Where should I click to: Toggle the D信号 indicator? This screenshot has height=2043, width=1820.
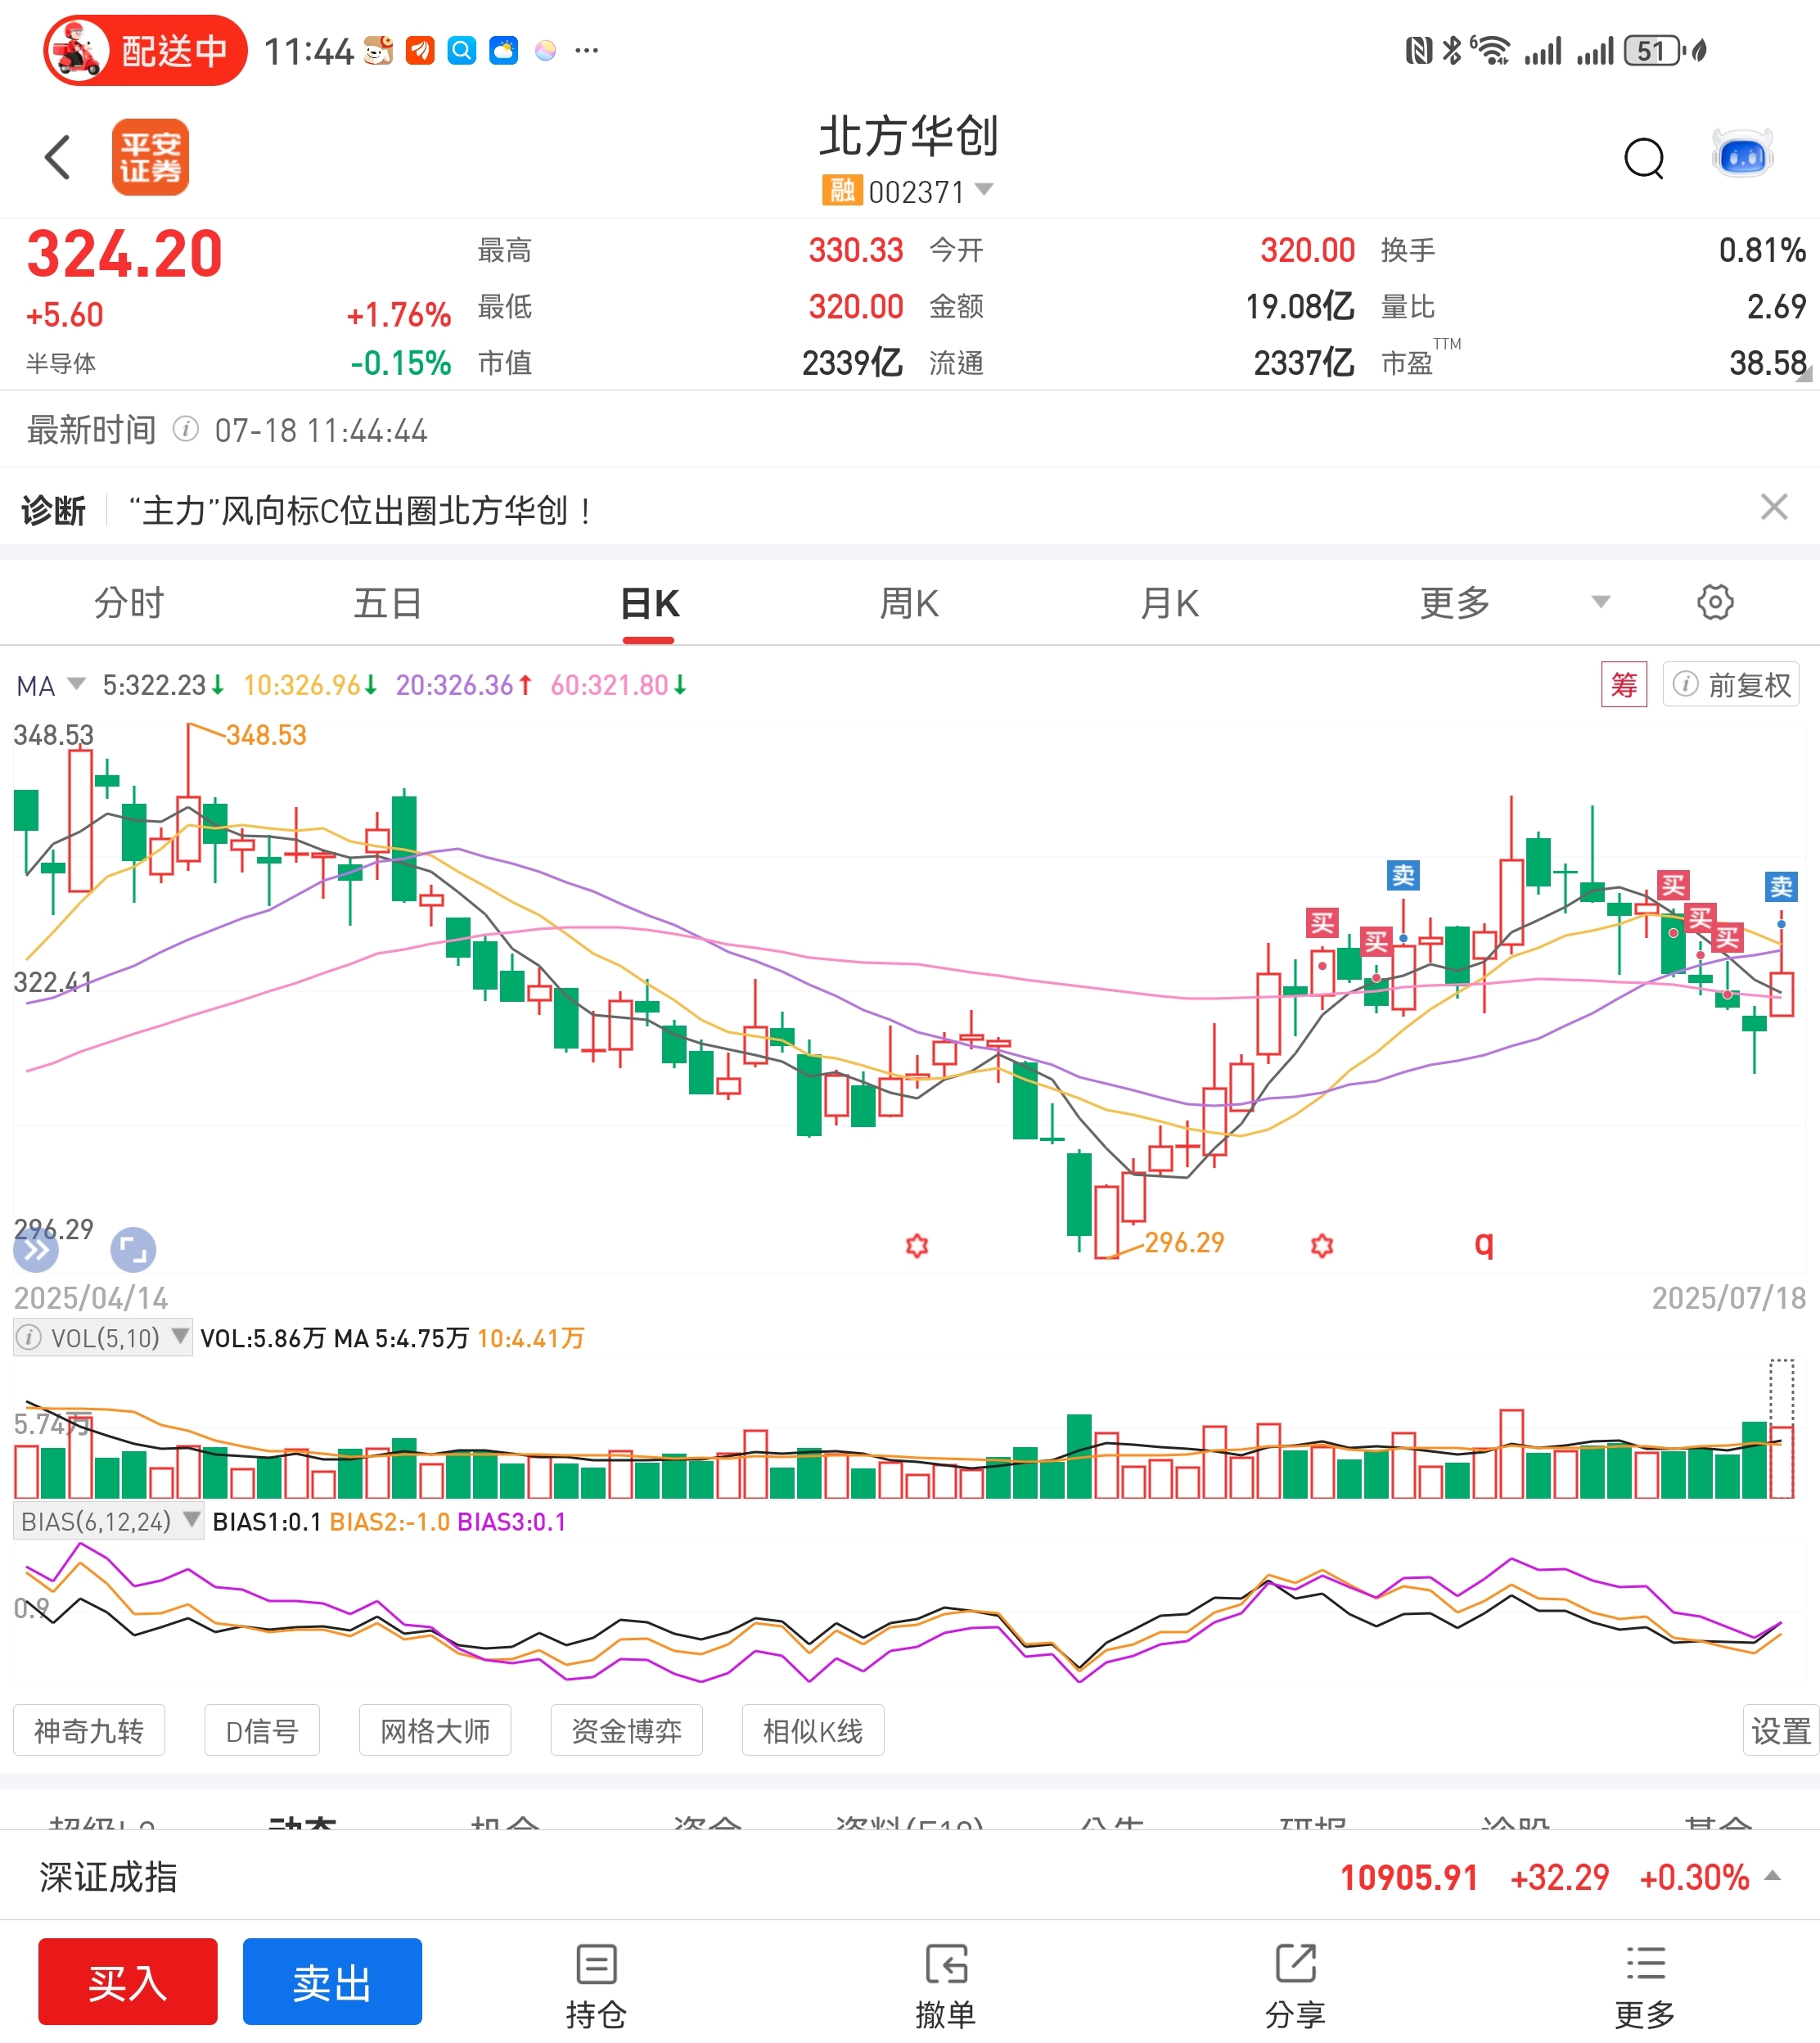[x=262, y=1731]
